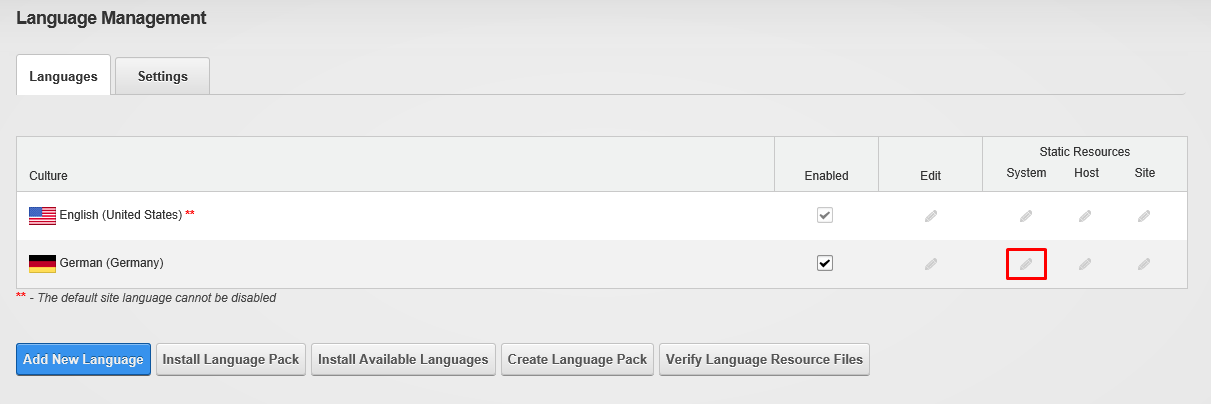
Task: Select the Languages tab
Action: click(x=63, y=76)
